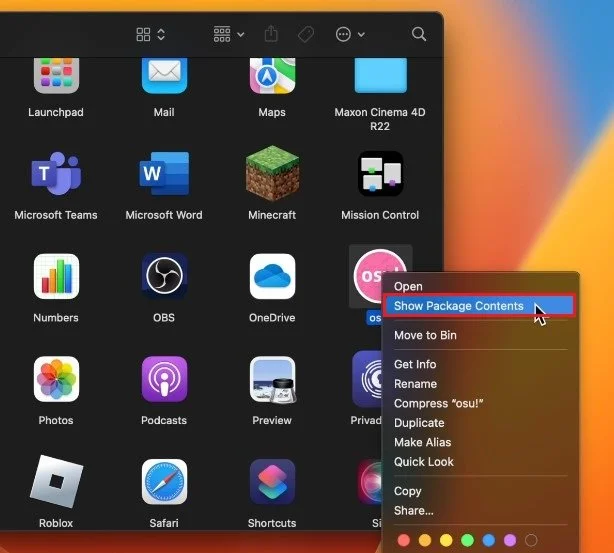This screenshot has width=614, height=553.
Task: Select the OBS app icon
Action: [164, 276]
